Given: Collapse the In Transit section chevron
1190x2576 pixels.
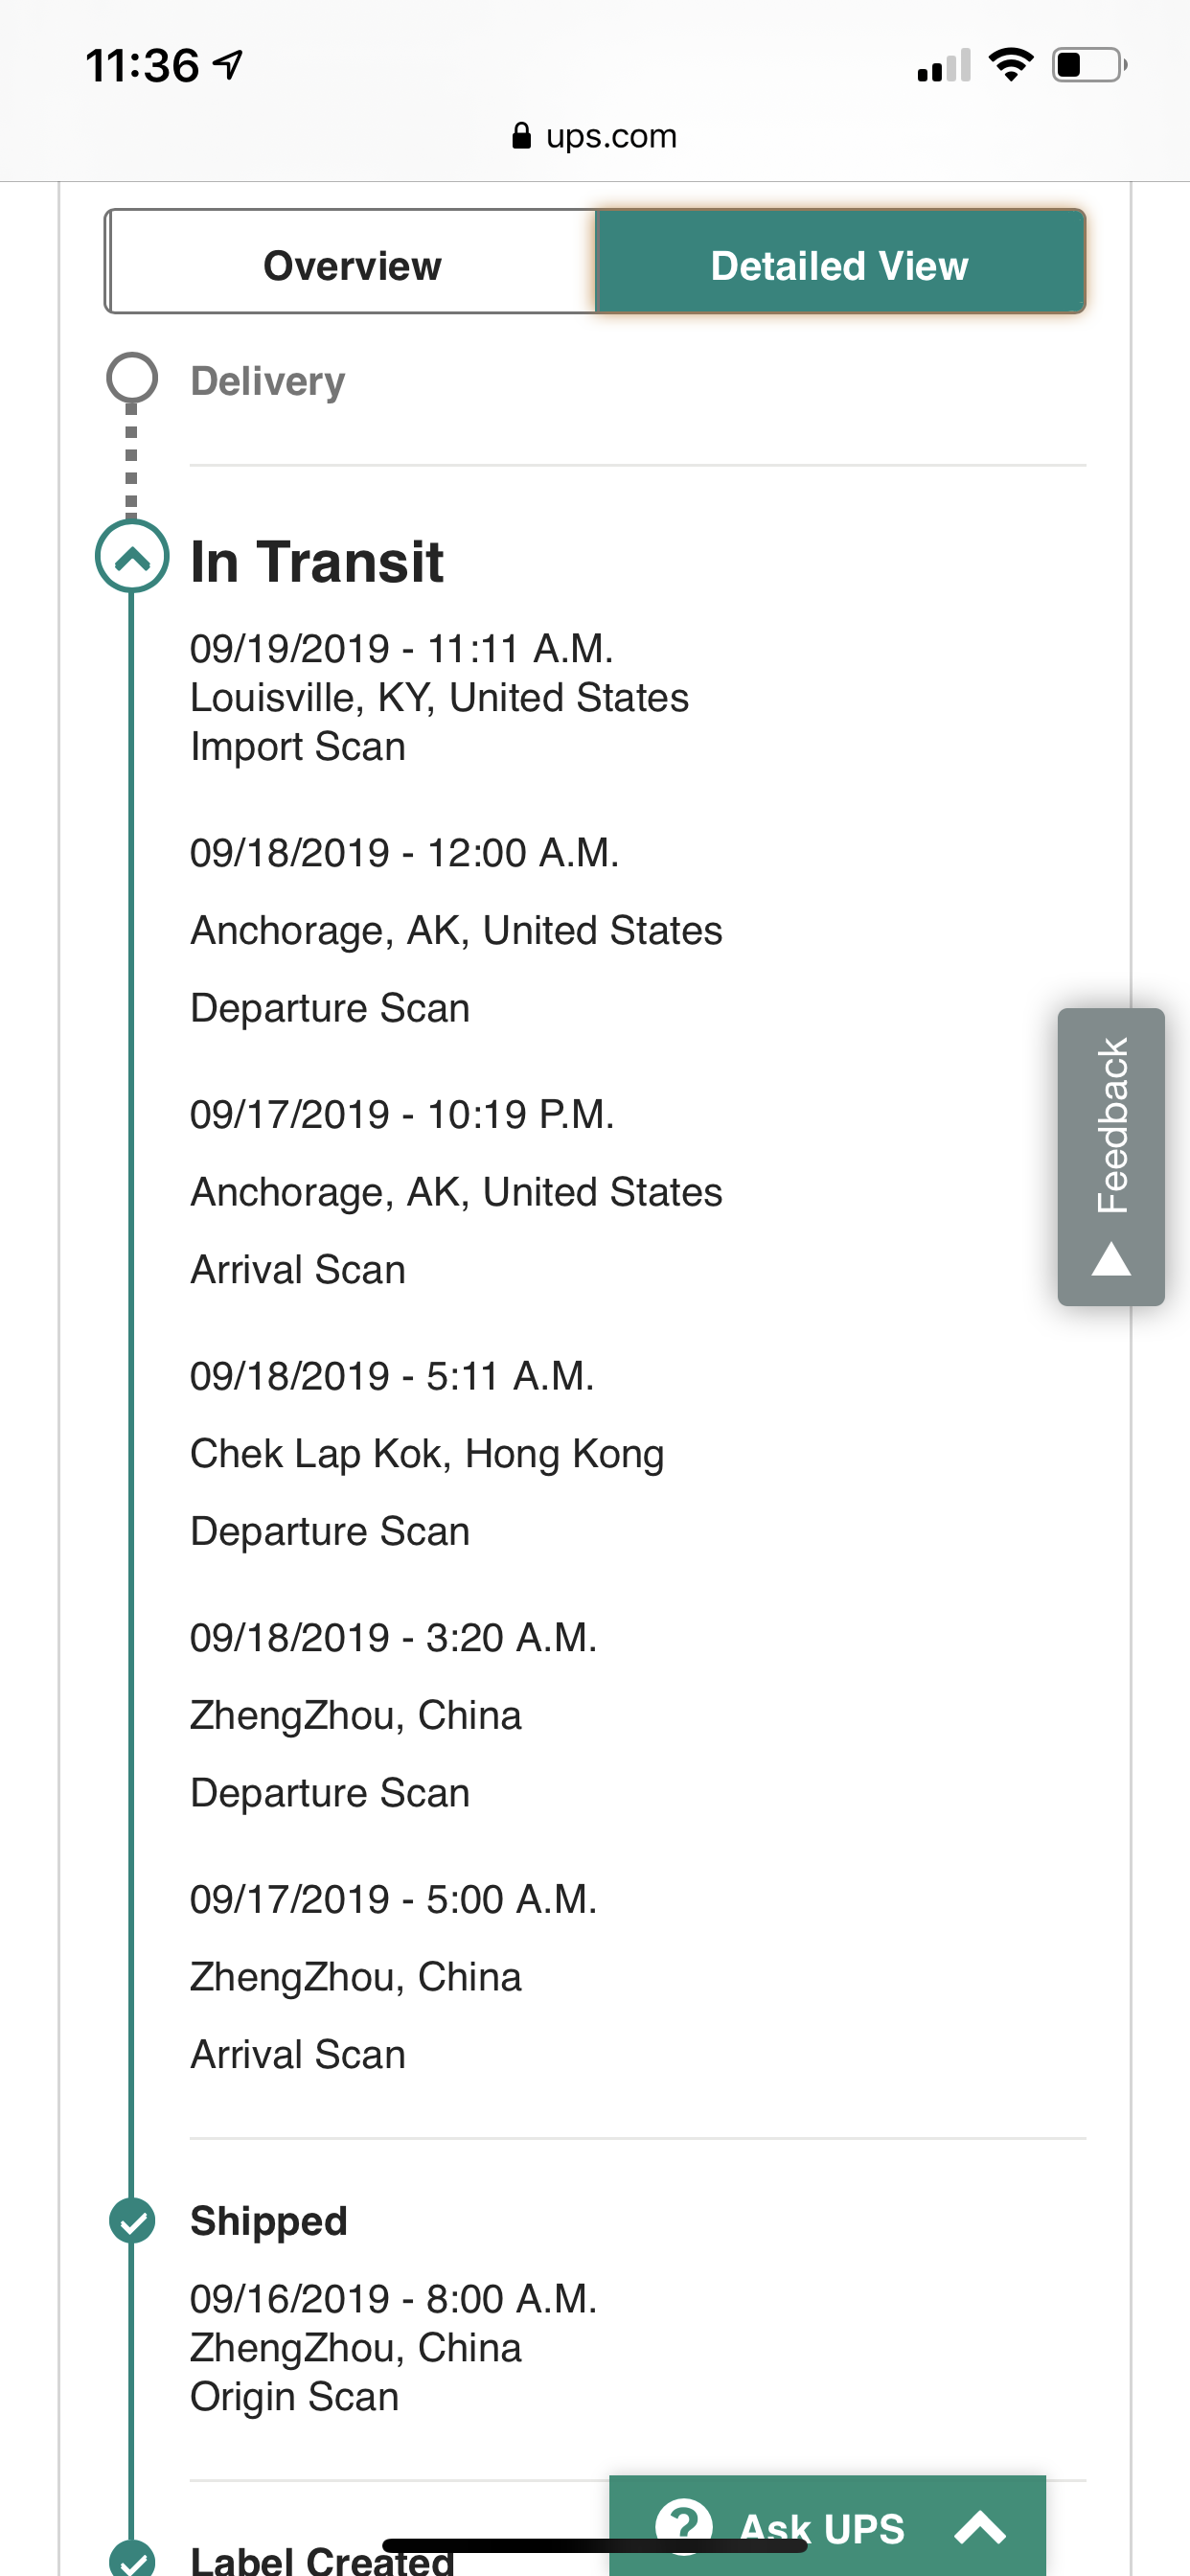Looking at the screenshot, I should 132,556.
